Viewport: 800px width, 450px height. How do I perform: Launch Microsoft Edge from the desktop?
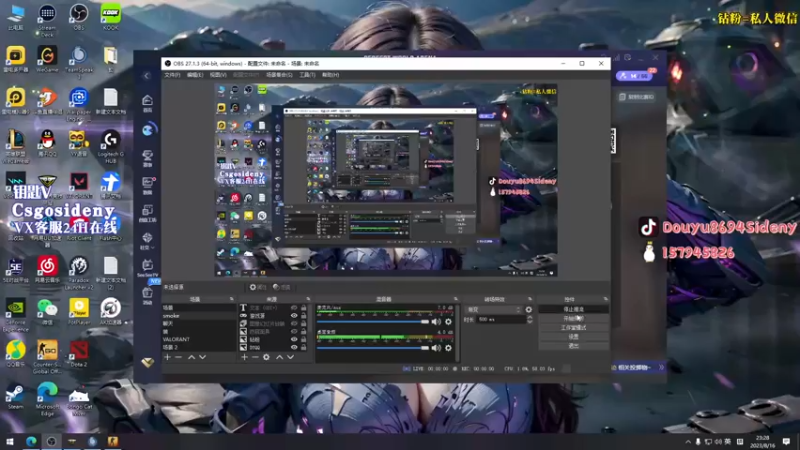46,394
